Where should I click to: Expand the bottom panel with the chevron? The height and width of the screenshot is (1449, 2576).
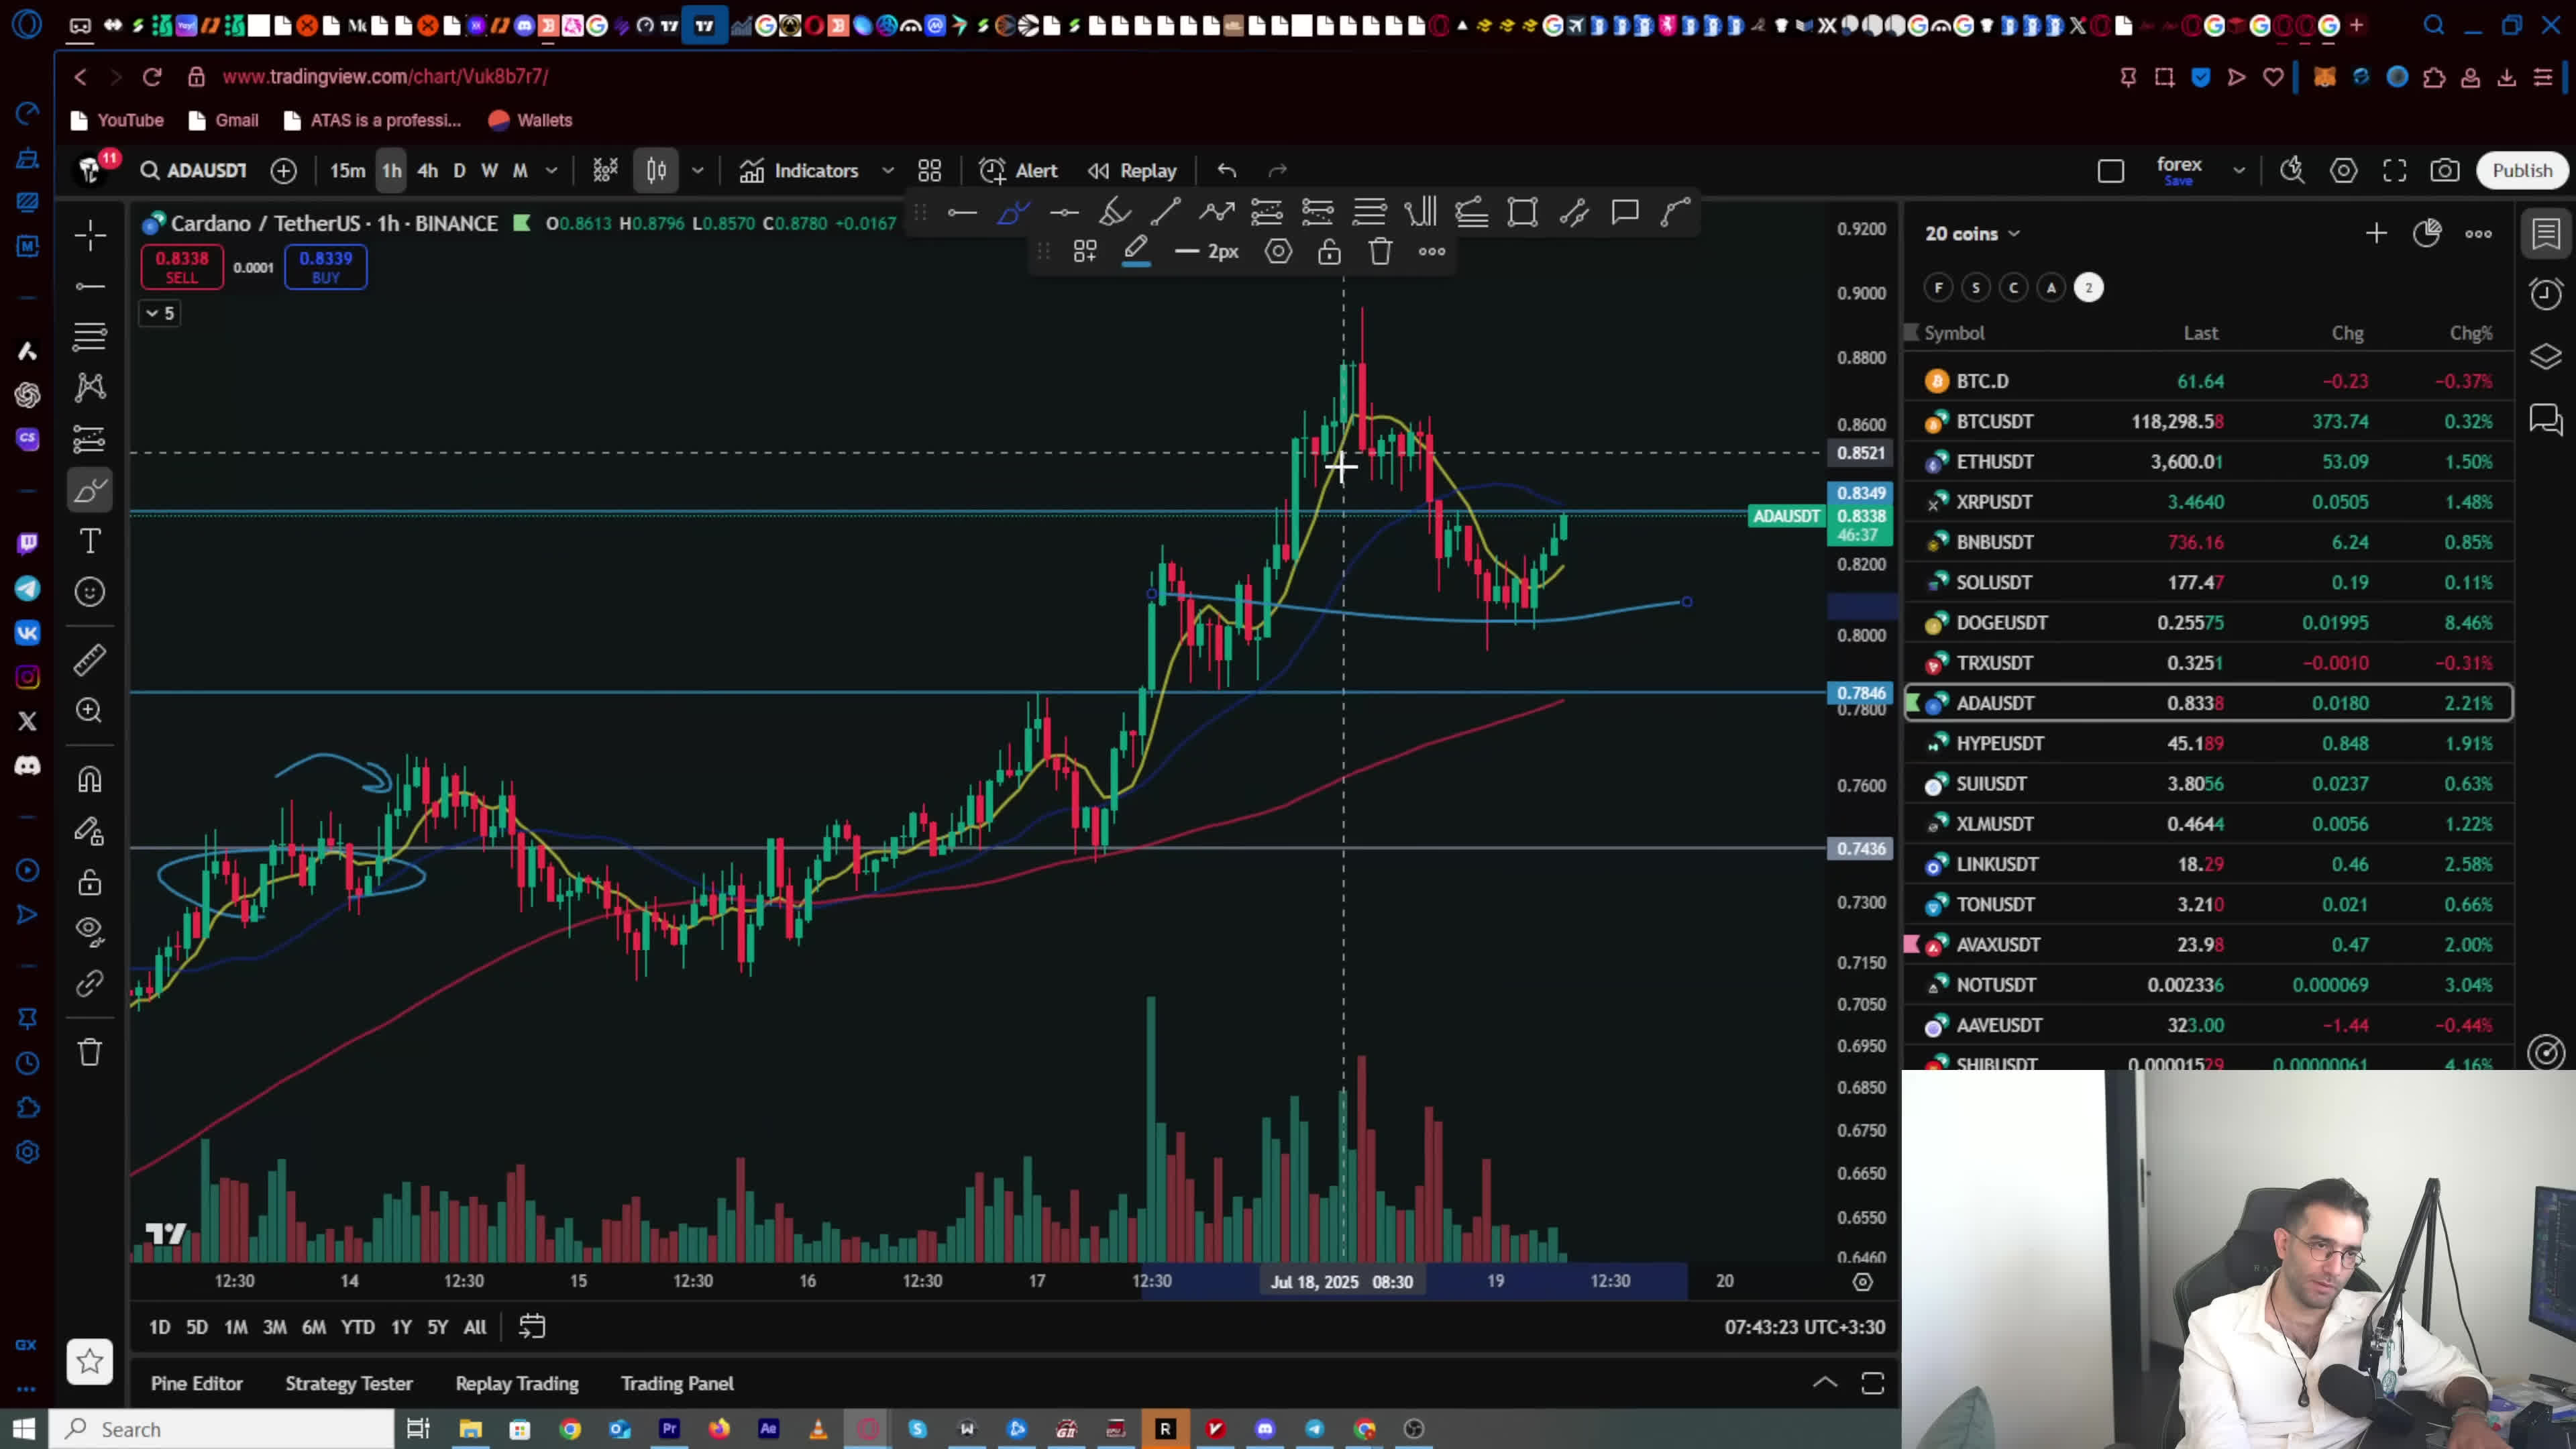pos(1825,1383)
